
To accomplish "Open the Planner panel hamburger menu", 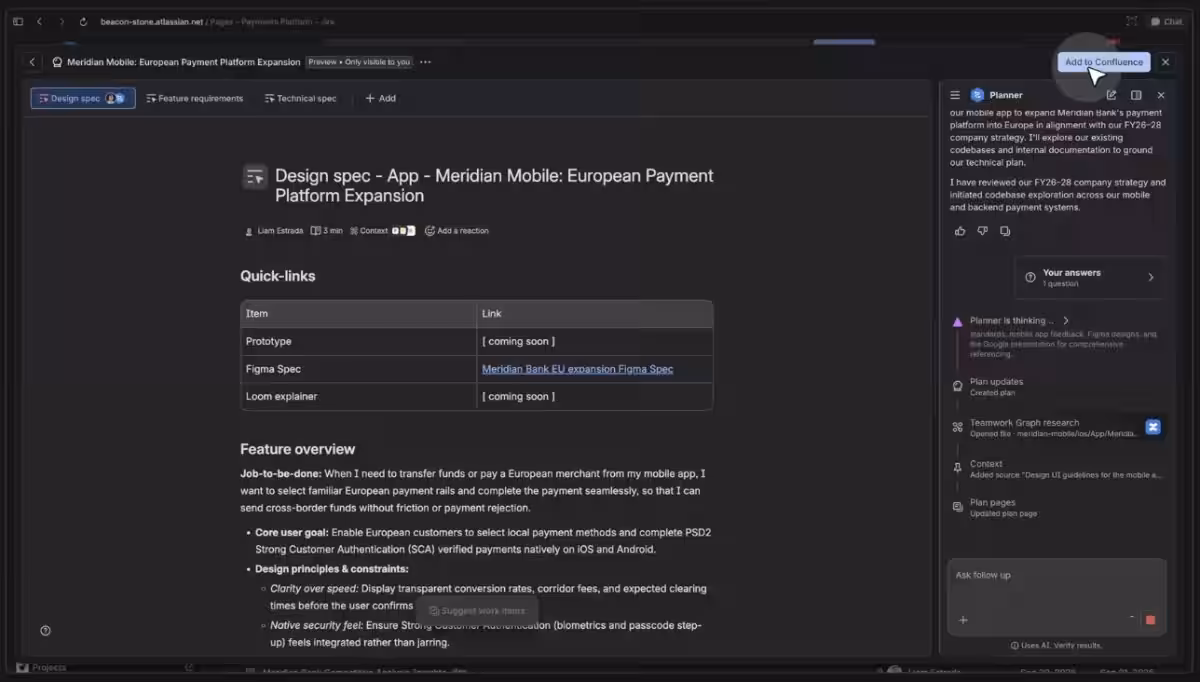I will [x=955, y=95].
